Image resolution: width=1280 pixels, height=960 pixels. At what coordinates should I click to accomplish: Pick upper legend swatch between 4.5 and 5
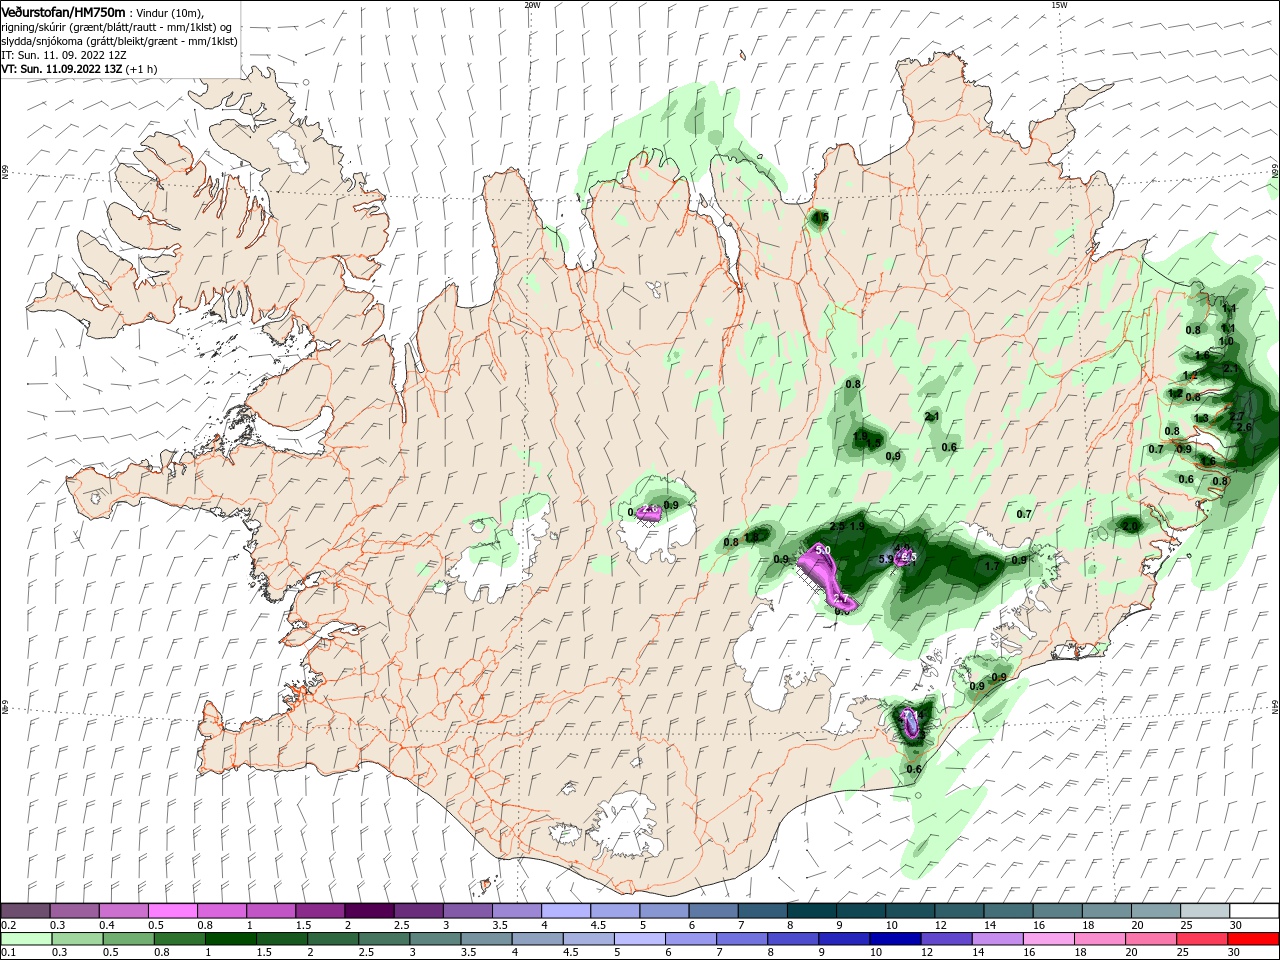tap(614, 911)
